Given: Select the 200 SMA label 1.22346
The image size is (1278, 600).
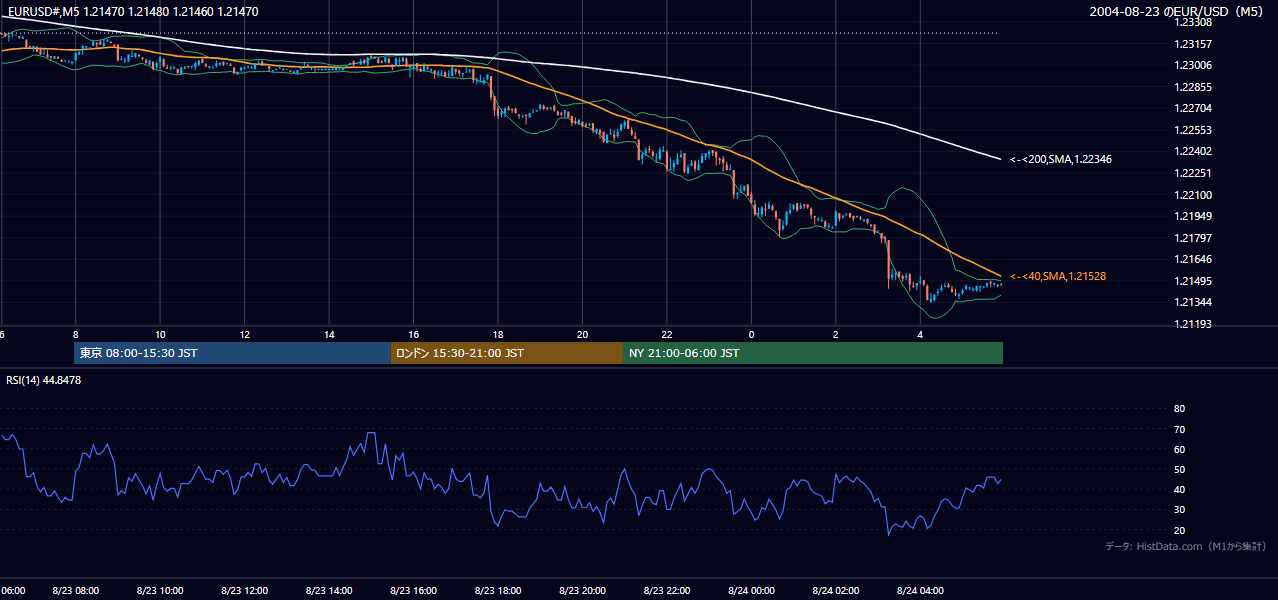Looking at the screenshot, I should [1061, 159].
